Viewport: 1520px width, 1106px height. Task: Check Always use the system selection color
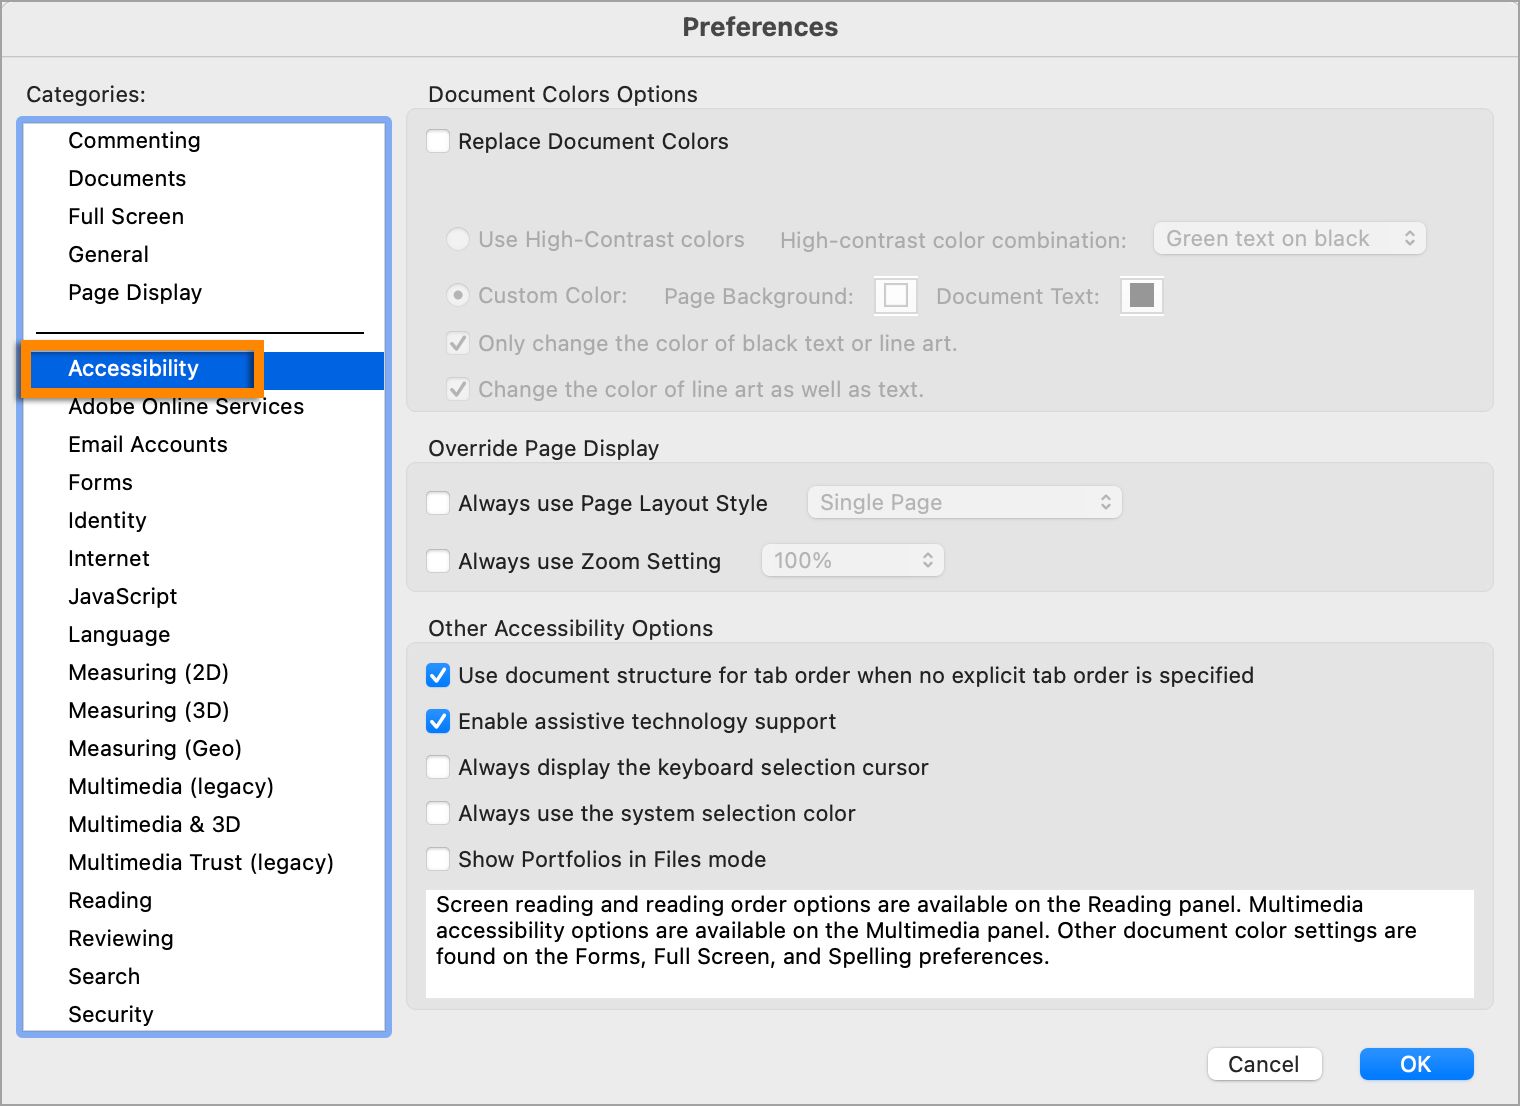click(438, 813)
